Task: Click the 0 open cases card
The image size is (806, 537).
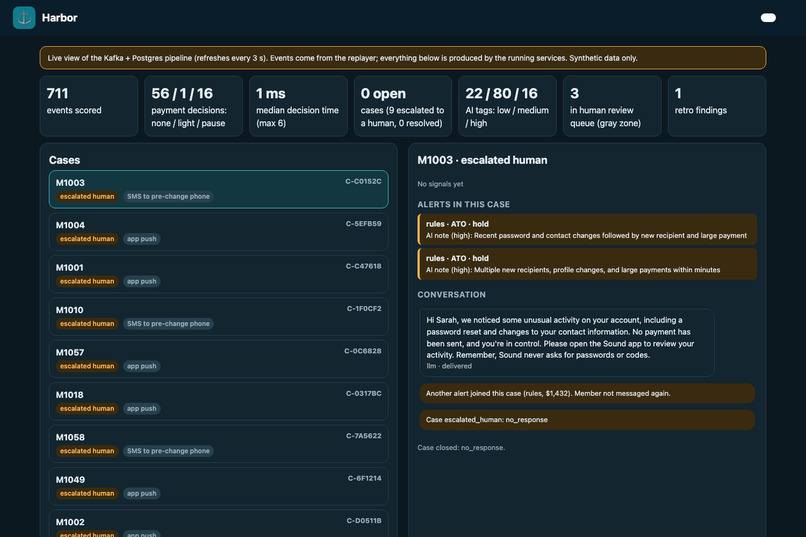Action: click(402, 106)
